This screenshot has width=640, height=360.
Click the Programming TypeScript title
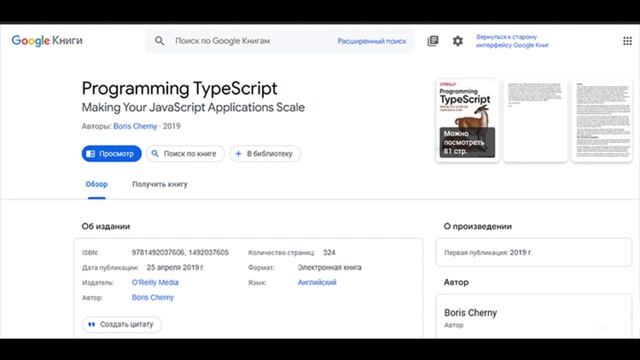pos(180,88)
